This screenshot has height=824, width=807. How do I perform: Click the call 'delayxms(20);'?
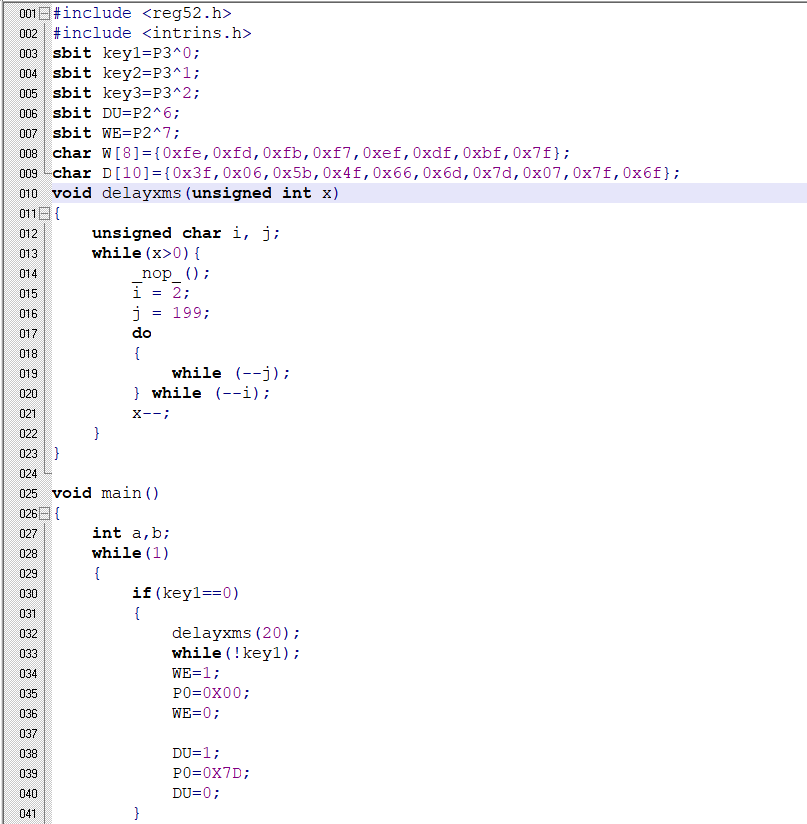[x=236, y=633]
